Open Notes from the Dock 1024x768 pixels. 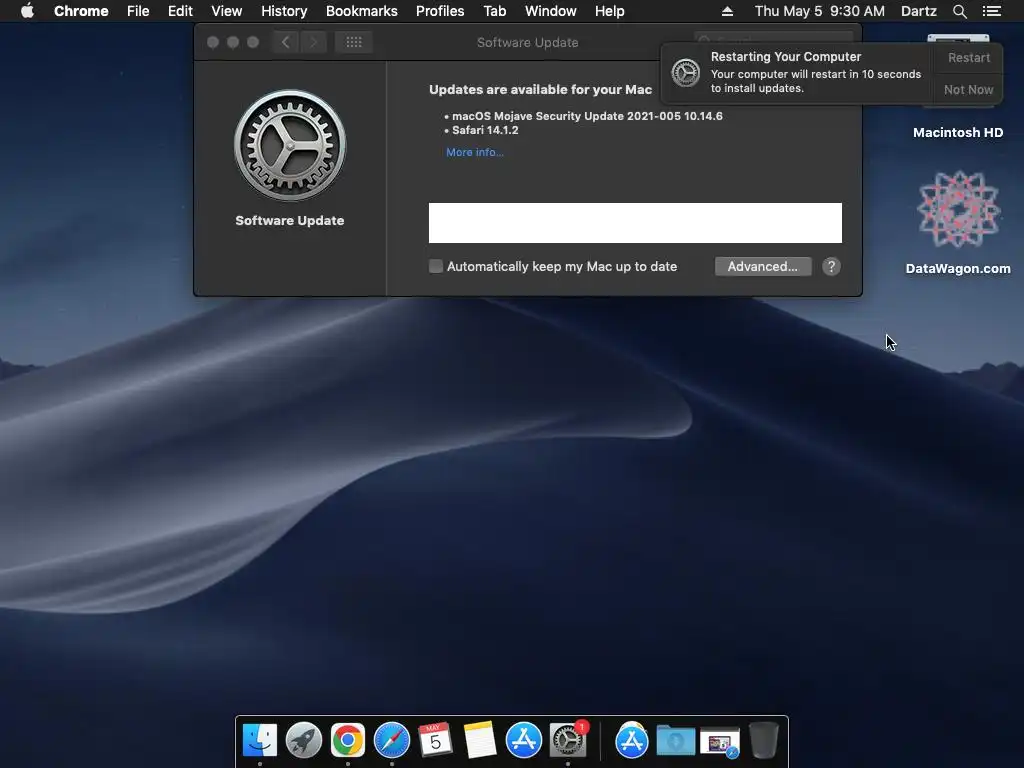tap(480, 741)
